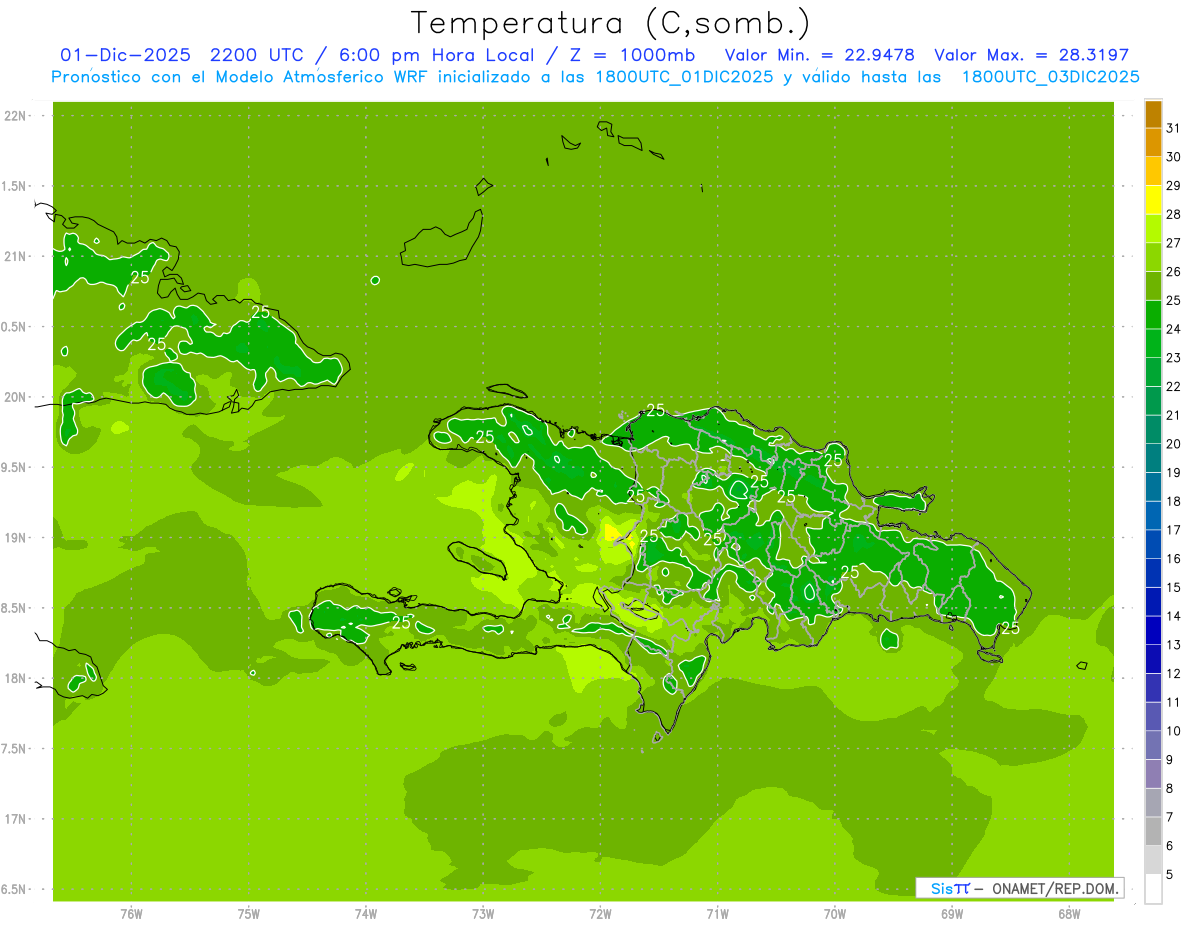Click the teal legend band between 19 and 20
This screenshot has width=1200, height=927.
(1153, 458)
